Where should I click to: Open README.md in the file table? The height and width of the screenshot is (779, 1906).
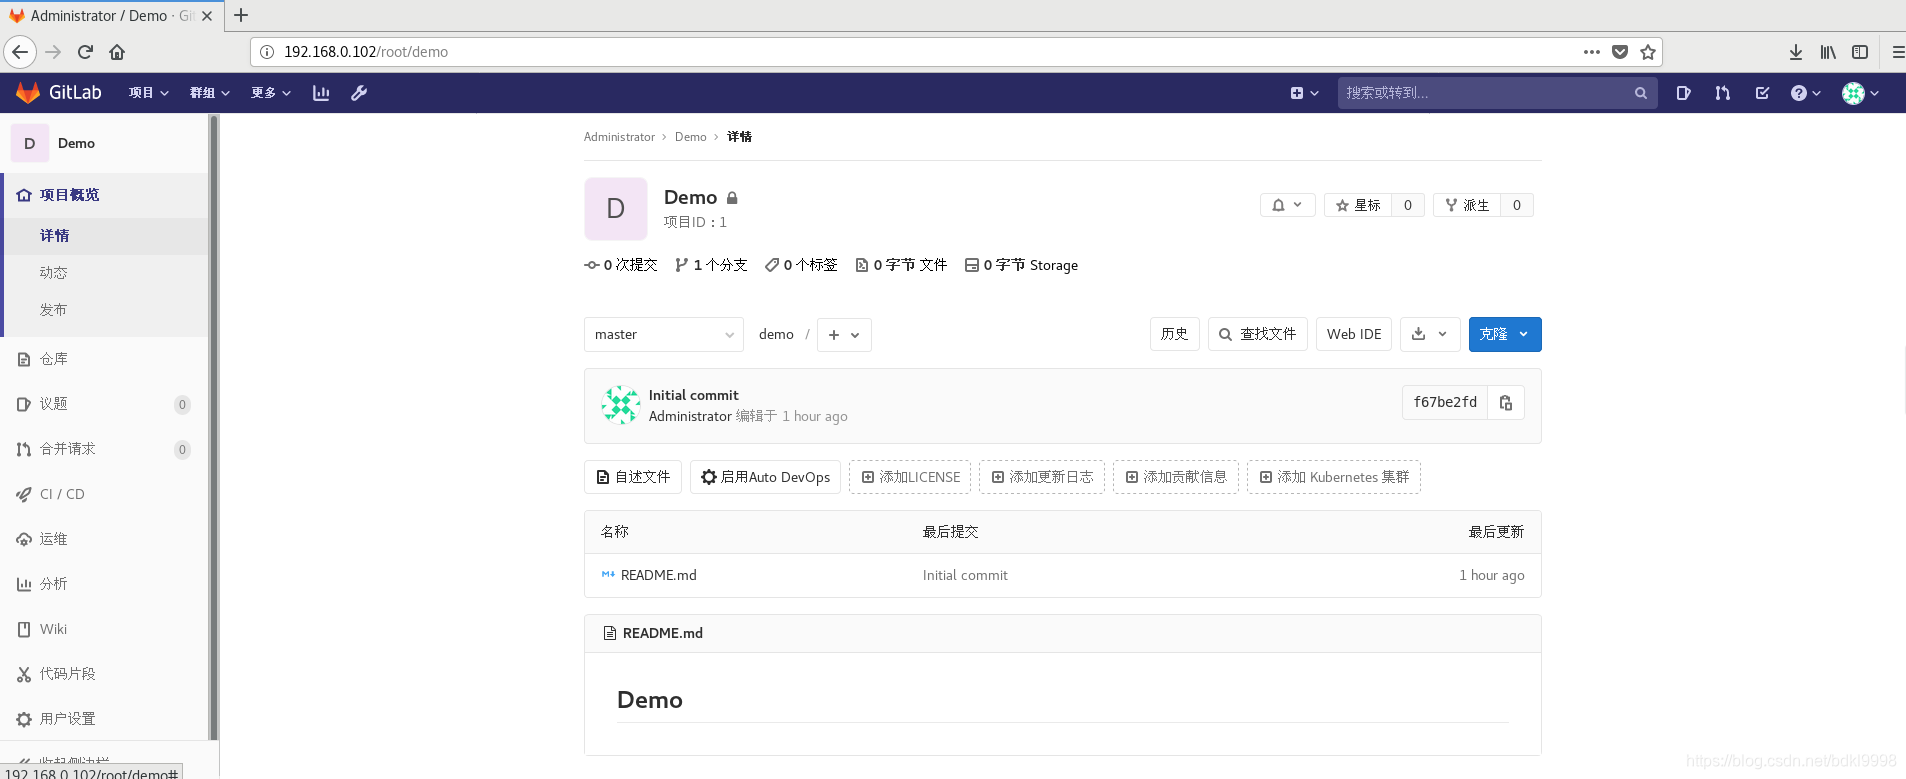coord(658,575)
